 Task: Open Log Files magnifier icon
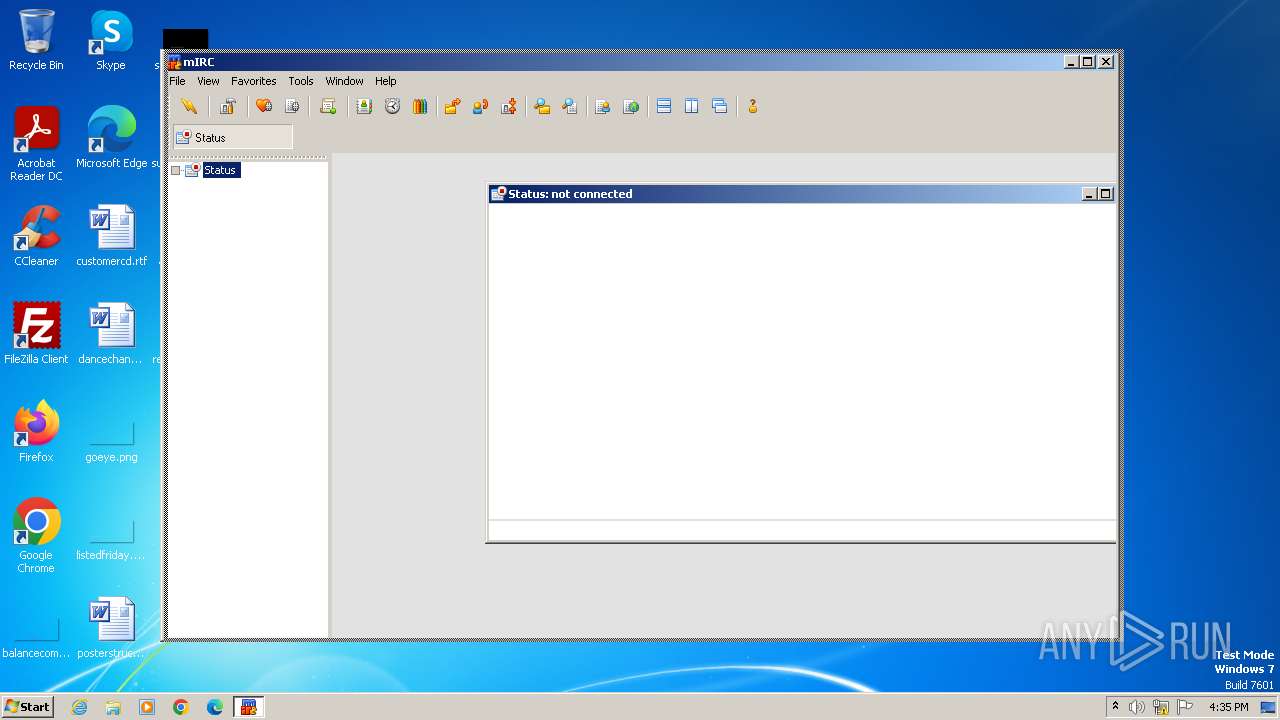(570, 106)
